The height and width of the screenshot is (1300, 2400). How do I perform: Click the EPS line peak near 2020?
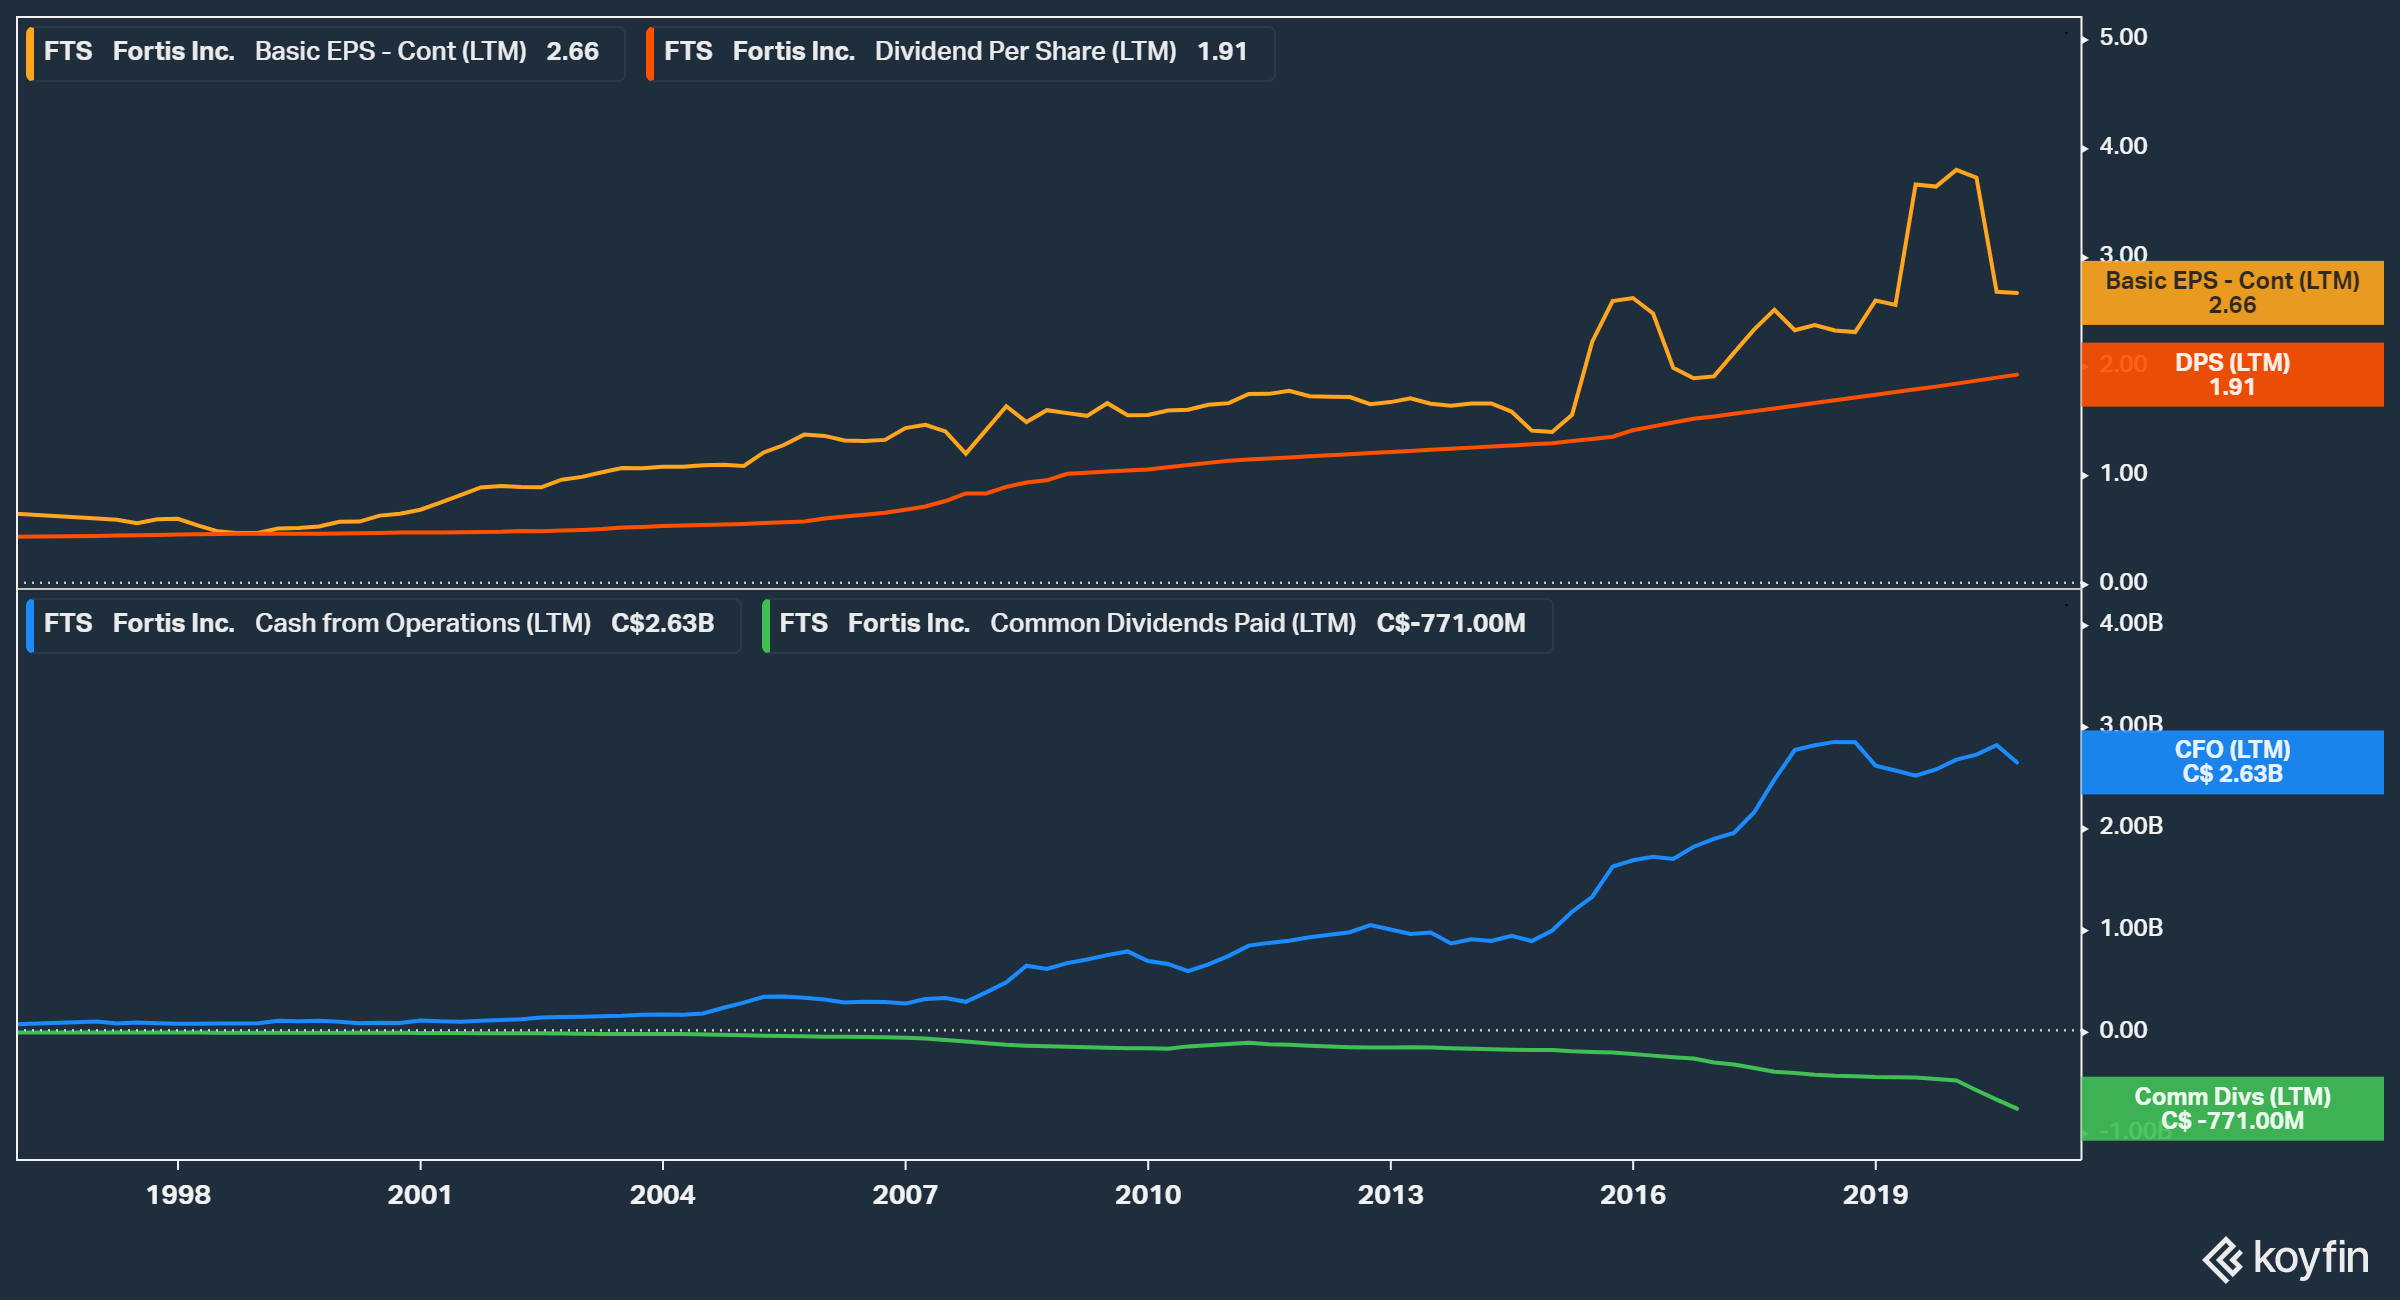tap(1957, 170)
